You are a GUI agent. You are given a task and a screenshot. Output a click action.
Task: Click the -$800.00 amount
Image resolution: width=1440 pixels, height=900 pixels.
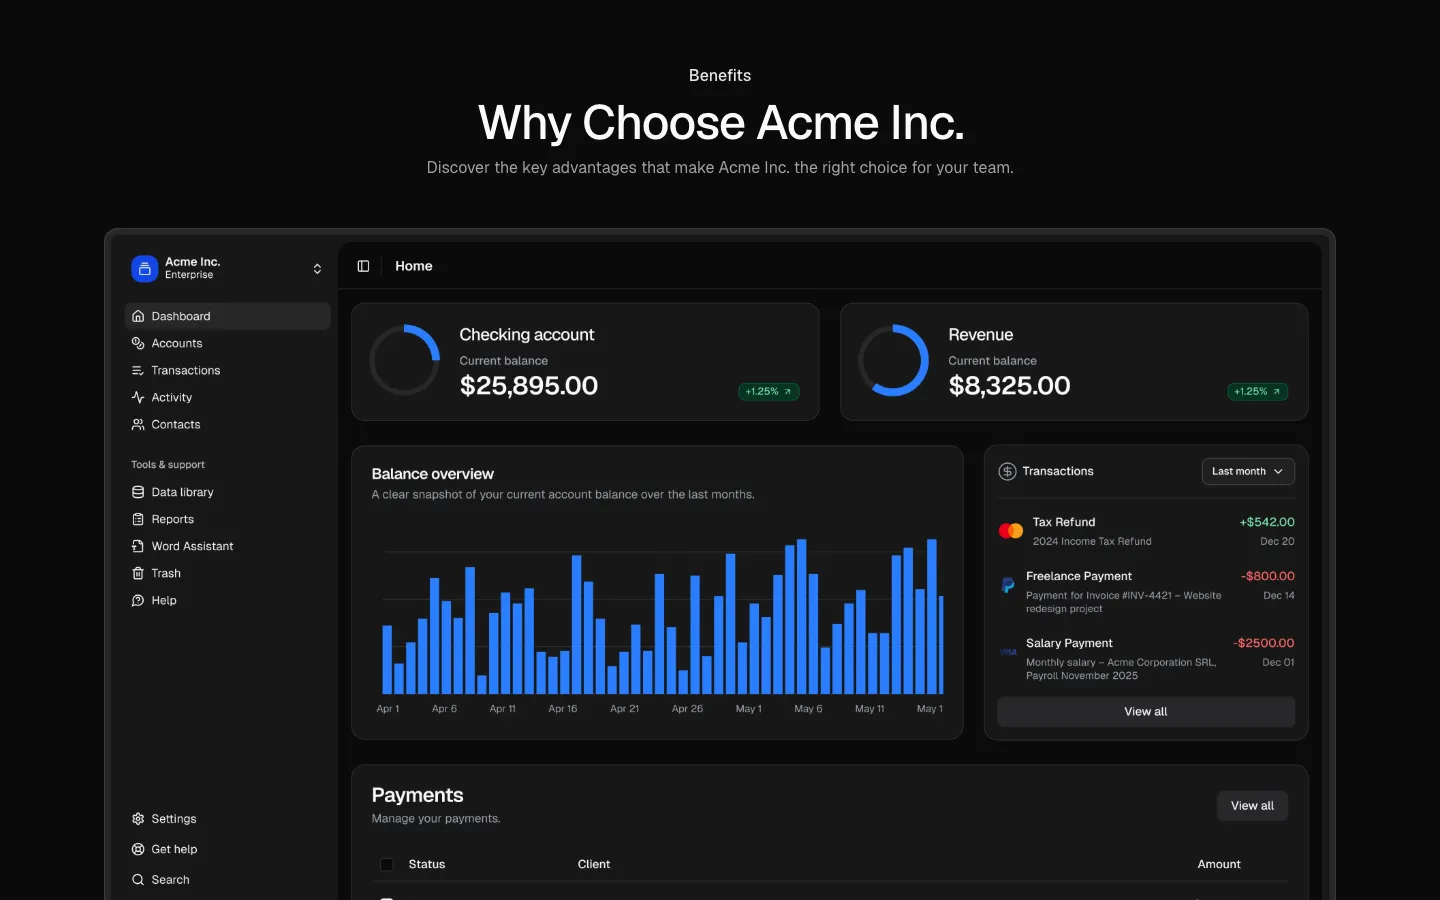(x=1268, y=576)
